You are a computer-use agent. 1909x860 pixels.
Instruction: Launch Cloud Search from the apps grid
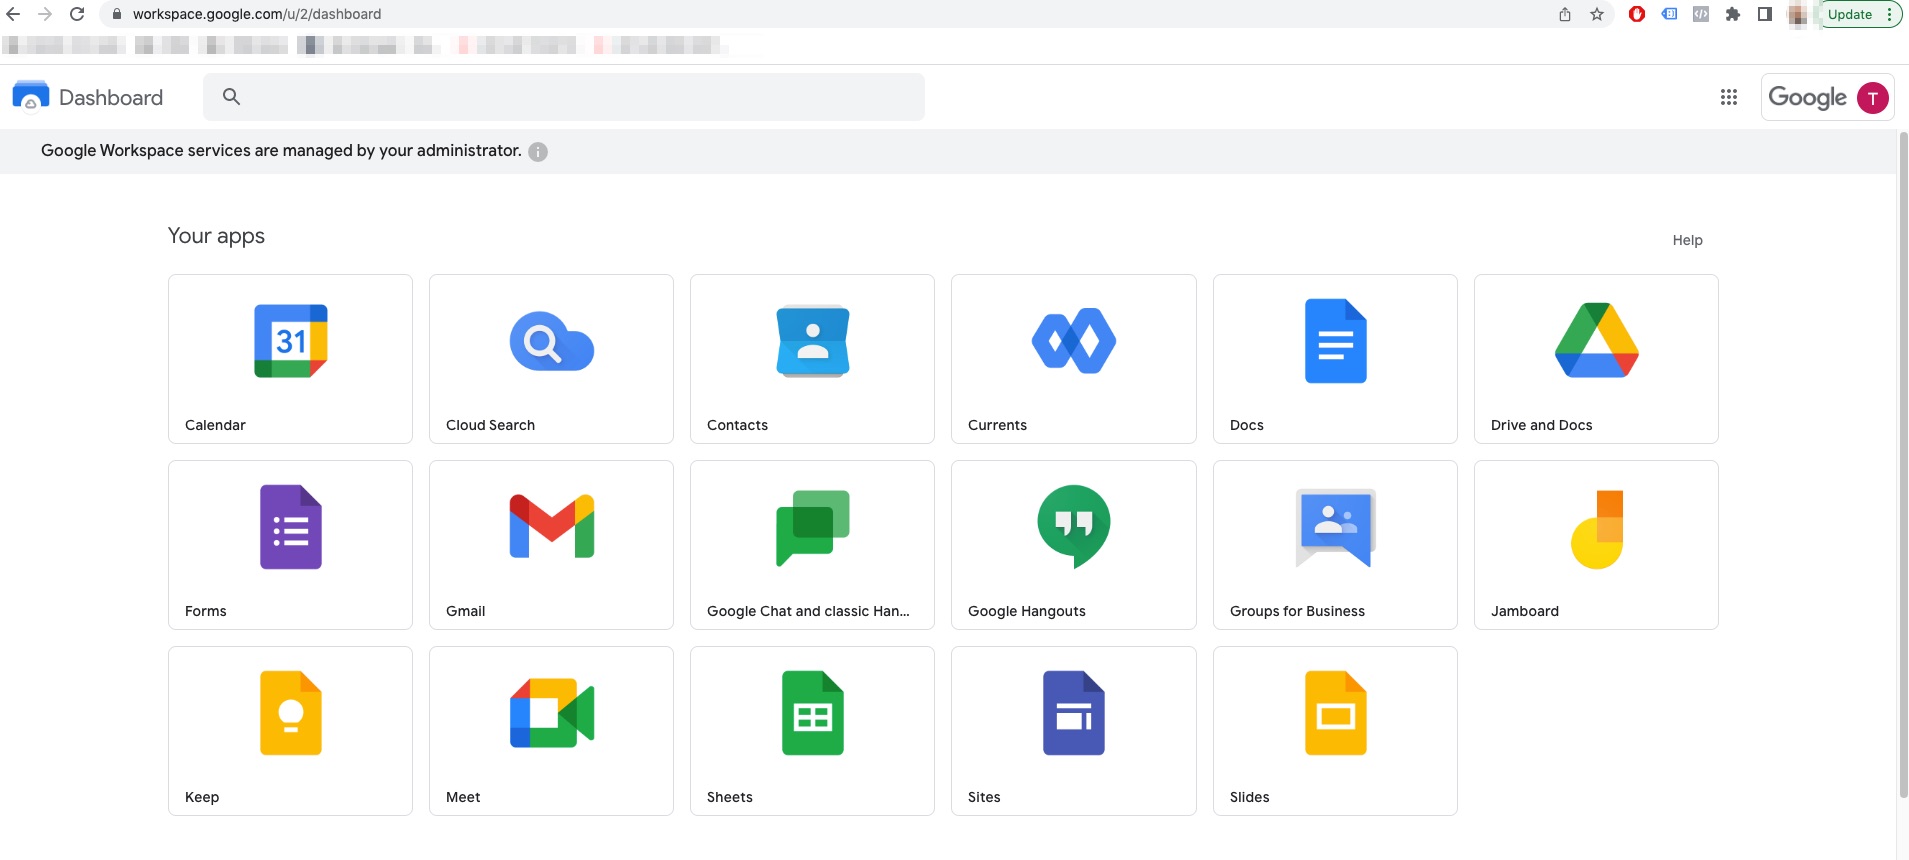[551, 342]
